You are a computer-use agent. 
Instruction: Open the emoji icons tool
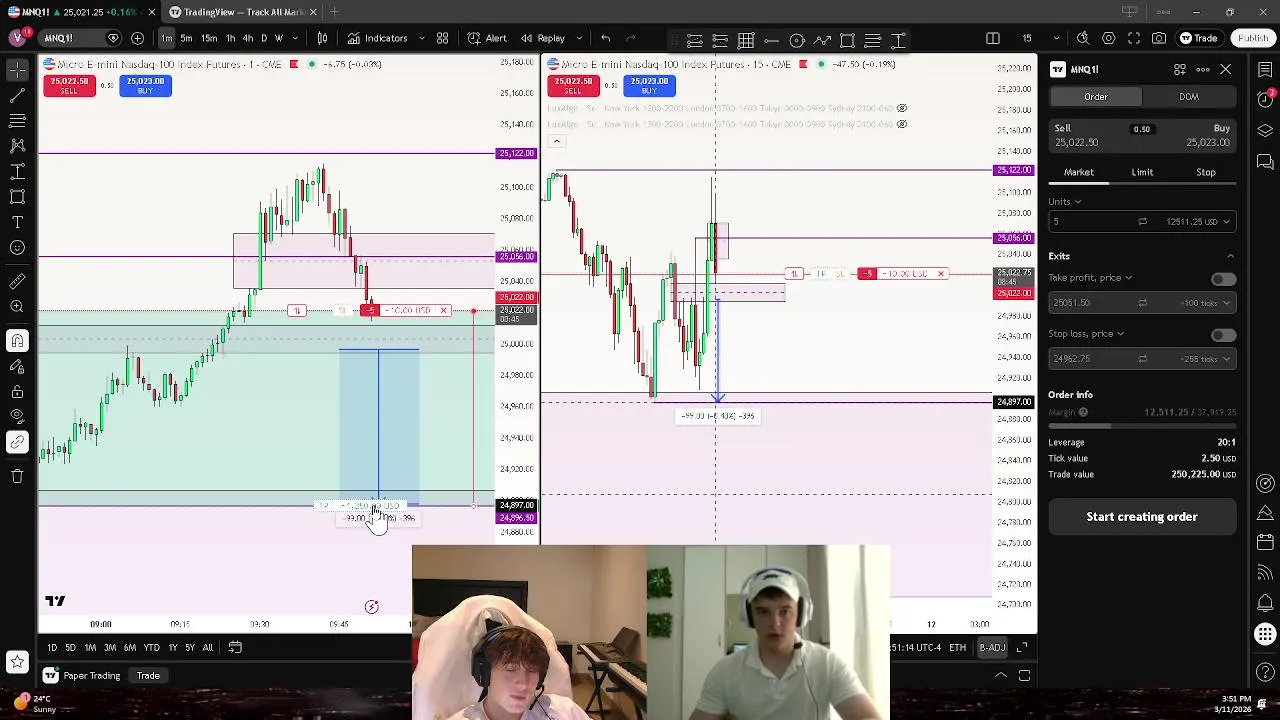[x=17, y=248]
